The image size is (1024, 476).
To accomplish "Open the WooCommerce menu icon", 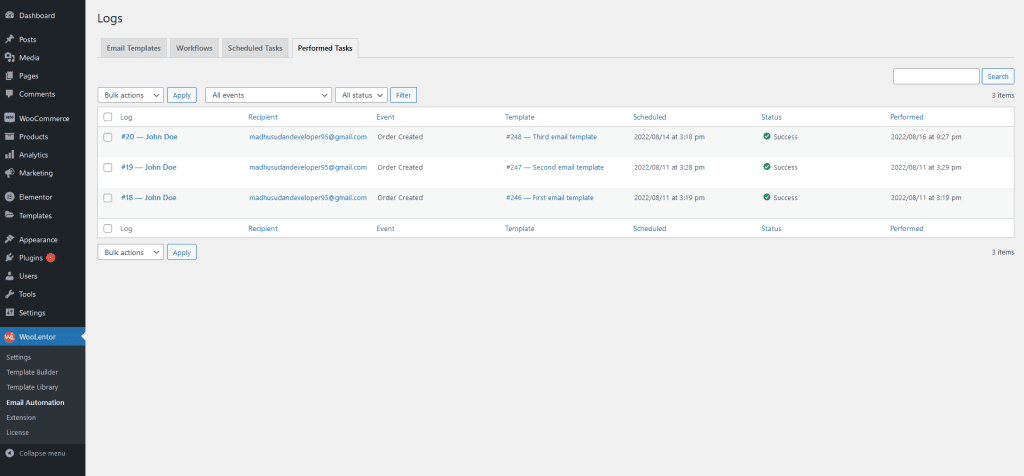I will [x=9, y=118].
